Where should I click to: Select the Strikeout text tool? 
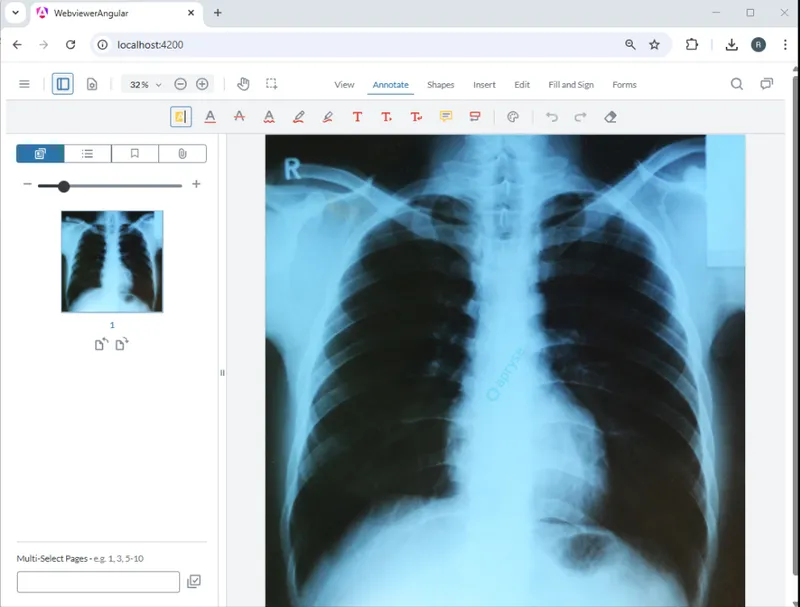click(x=239, y=117)
